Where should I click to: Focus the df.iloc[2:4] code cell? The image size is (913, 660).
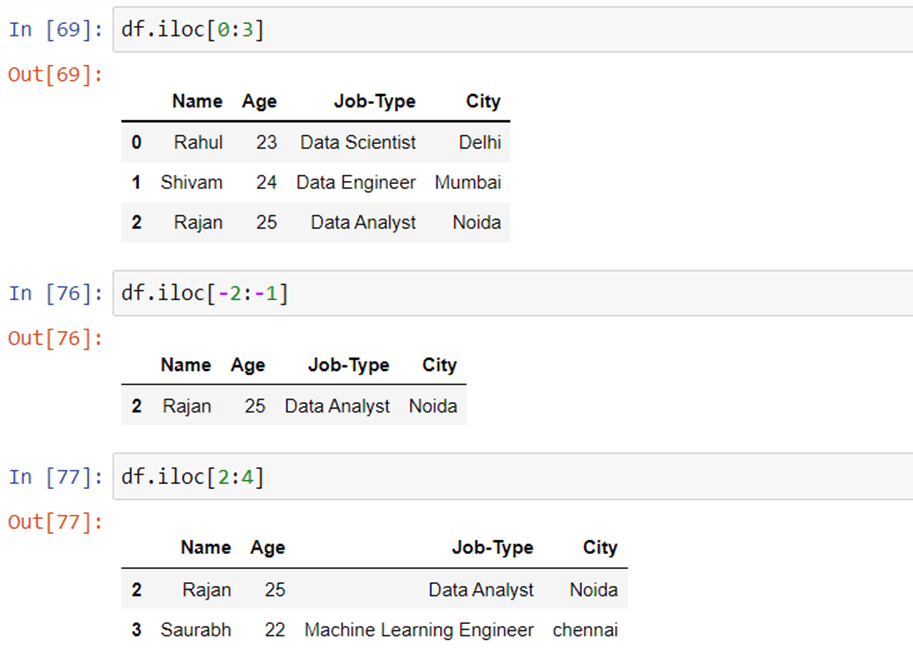pyautogui.click(x=512, y=477)
